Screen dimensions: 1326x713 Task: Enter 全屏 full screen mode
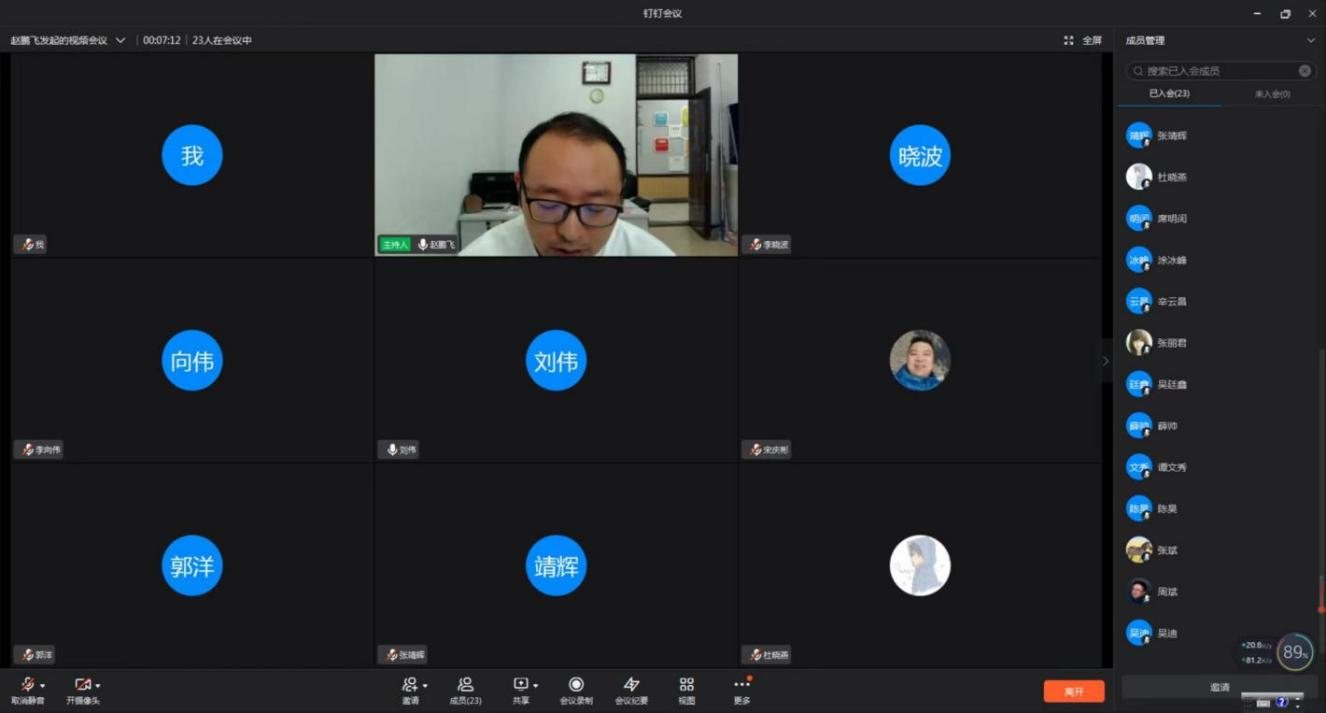[1083, 41]
